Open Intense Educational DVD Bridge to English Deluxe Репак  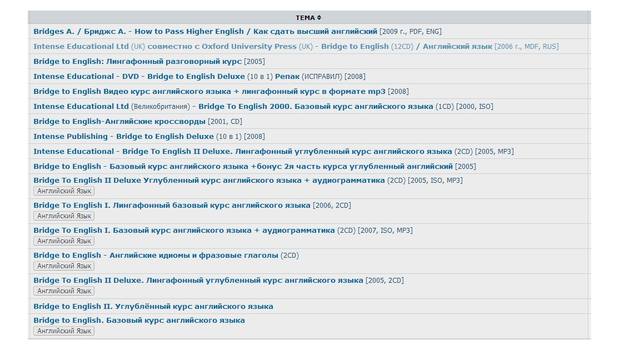click(166, 76)
